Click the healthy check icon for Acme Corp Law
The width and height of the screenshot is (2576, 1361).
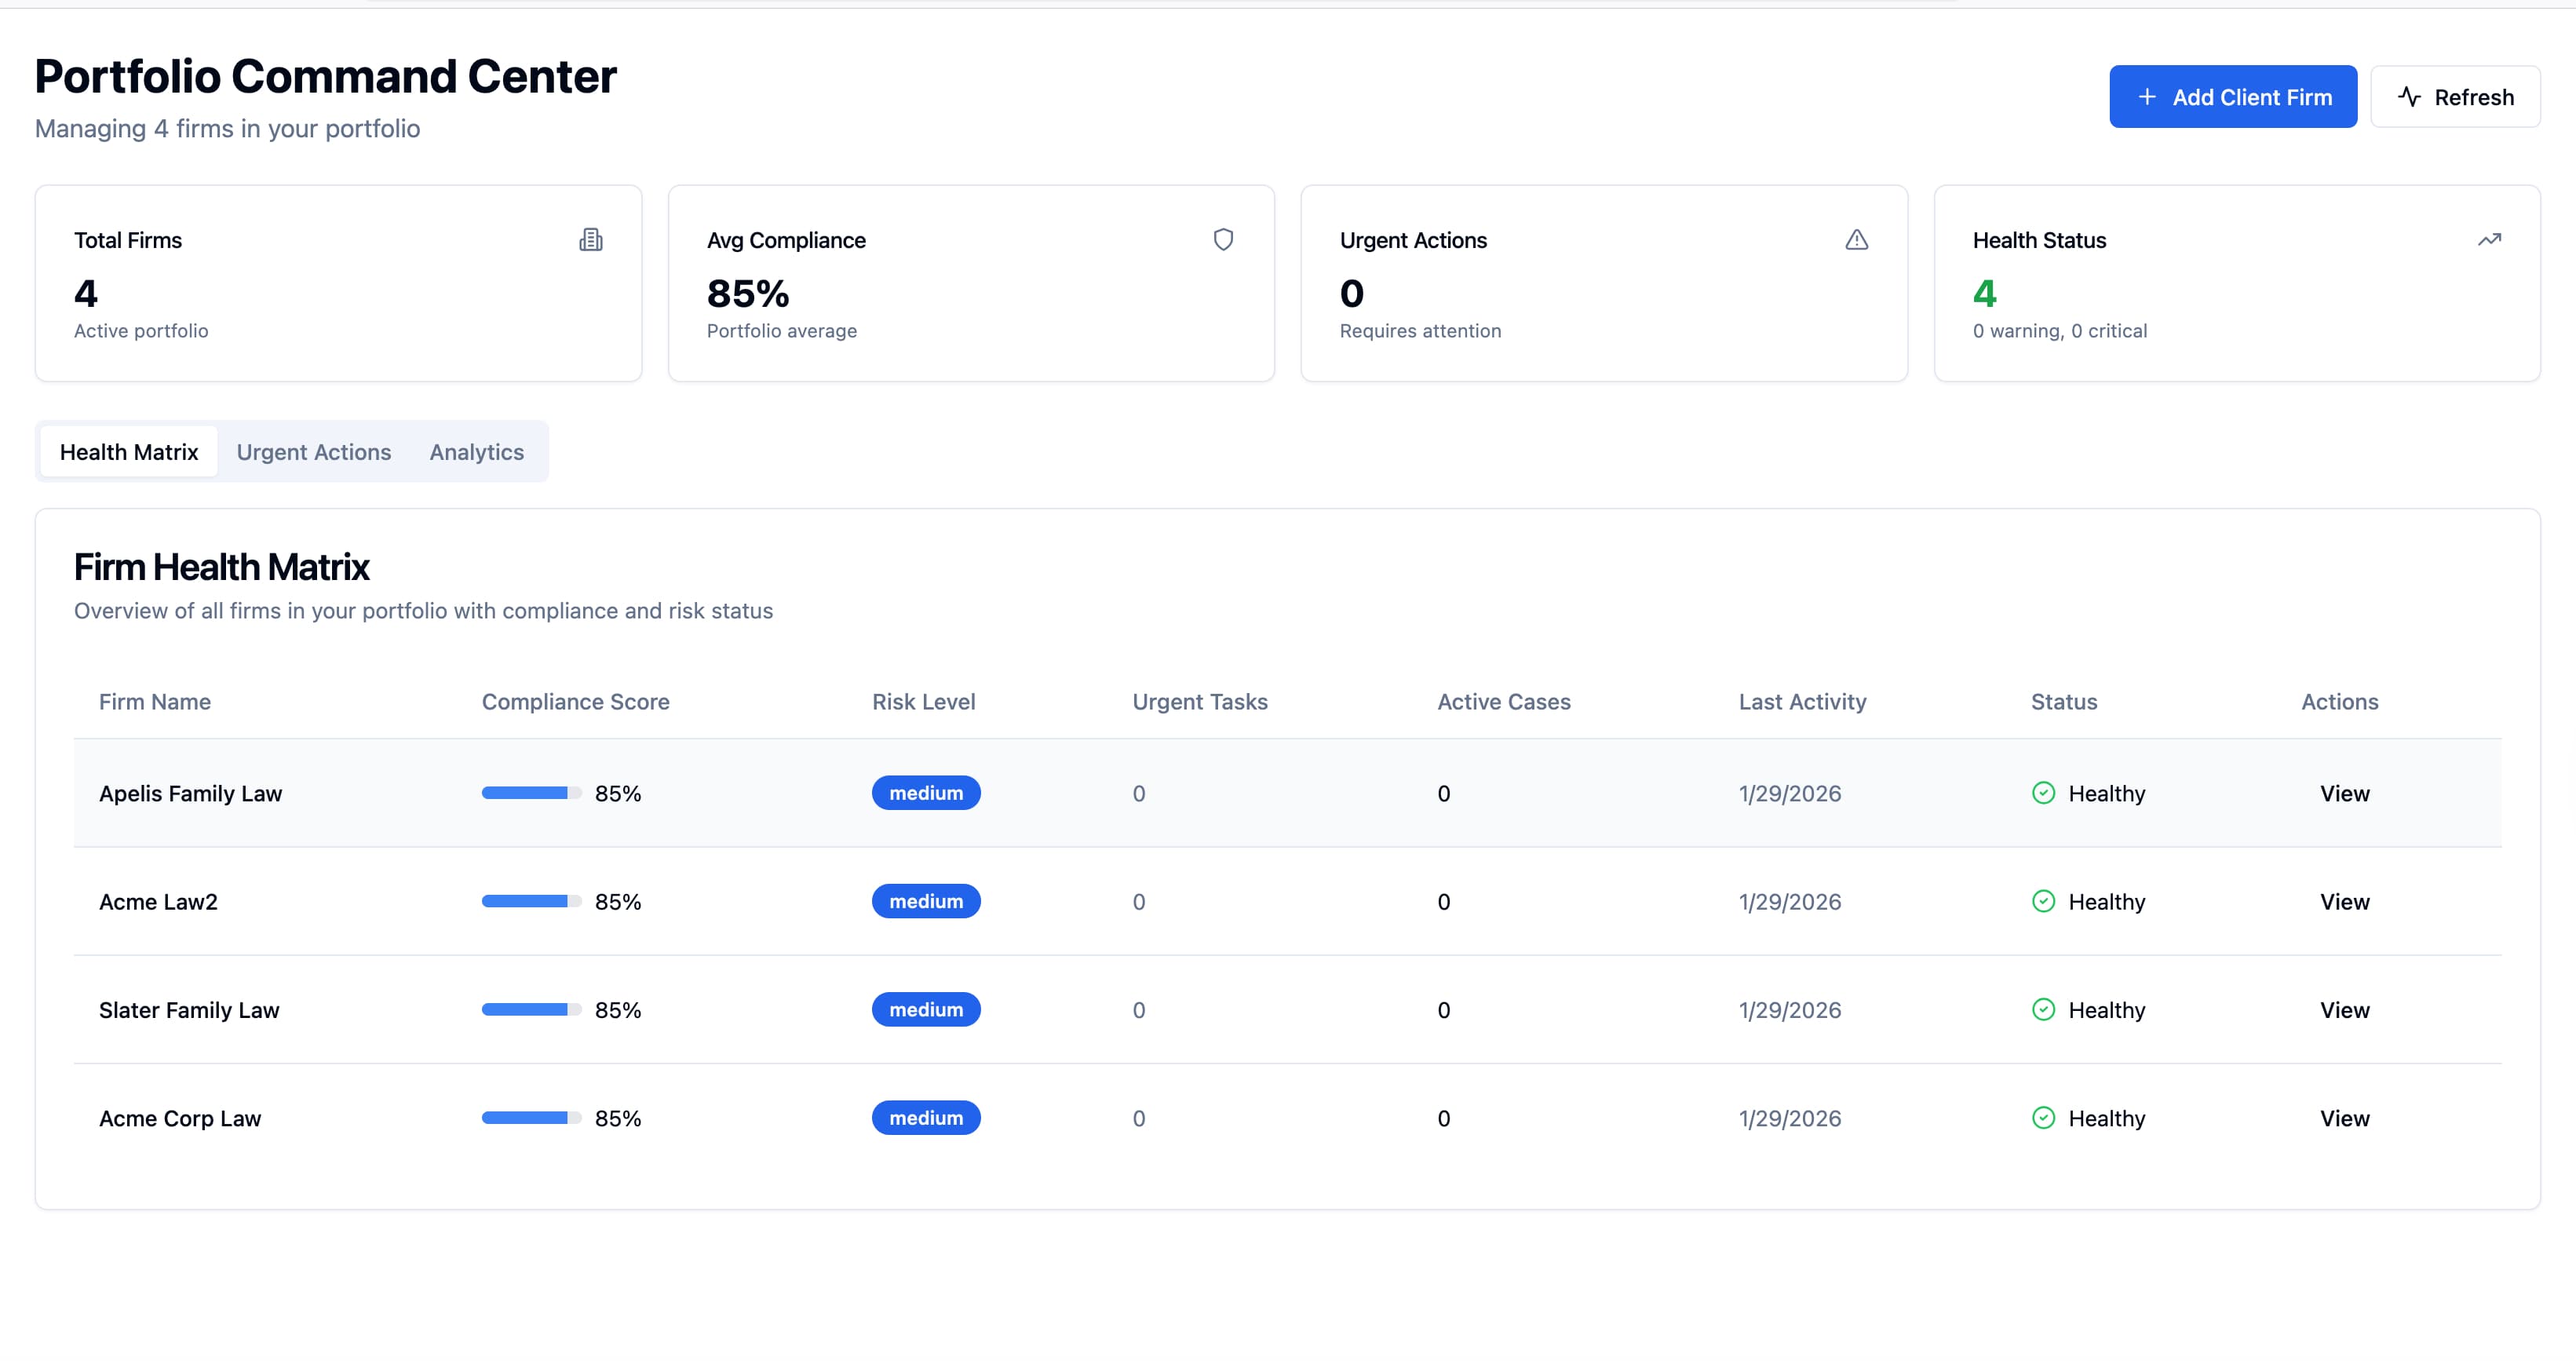pyautogui.click(x=2043, y=1118)
